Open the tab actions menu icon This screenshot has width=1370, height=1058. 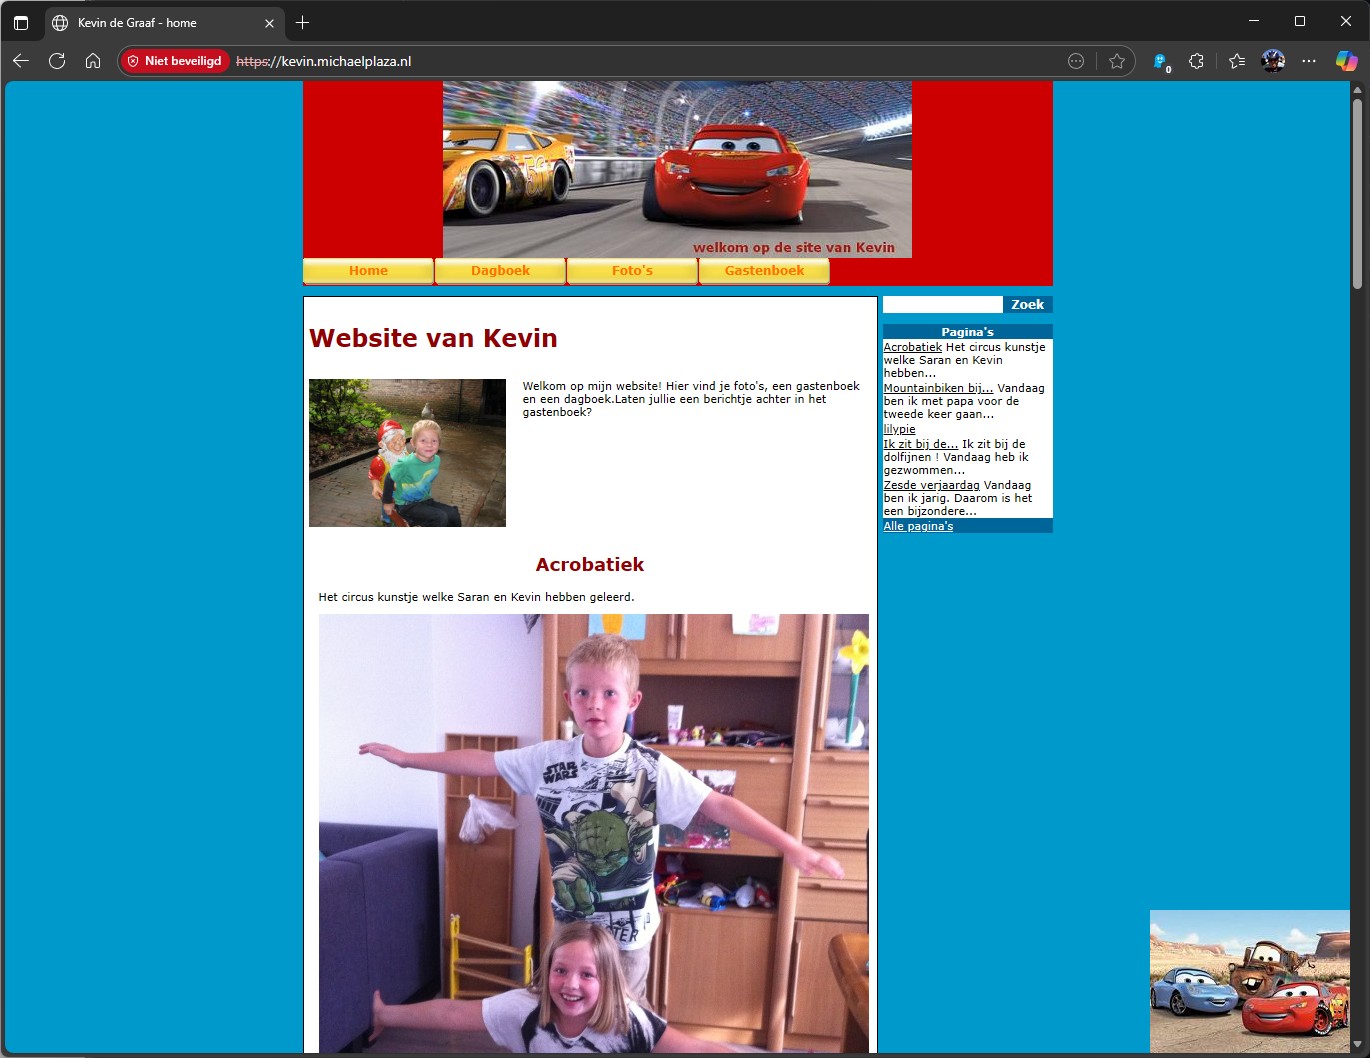(21, 22)
